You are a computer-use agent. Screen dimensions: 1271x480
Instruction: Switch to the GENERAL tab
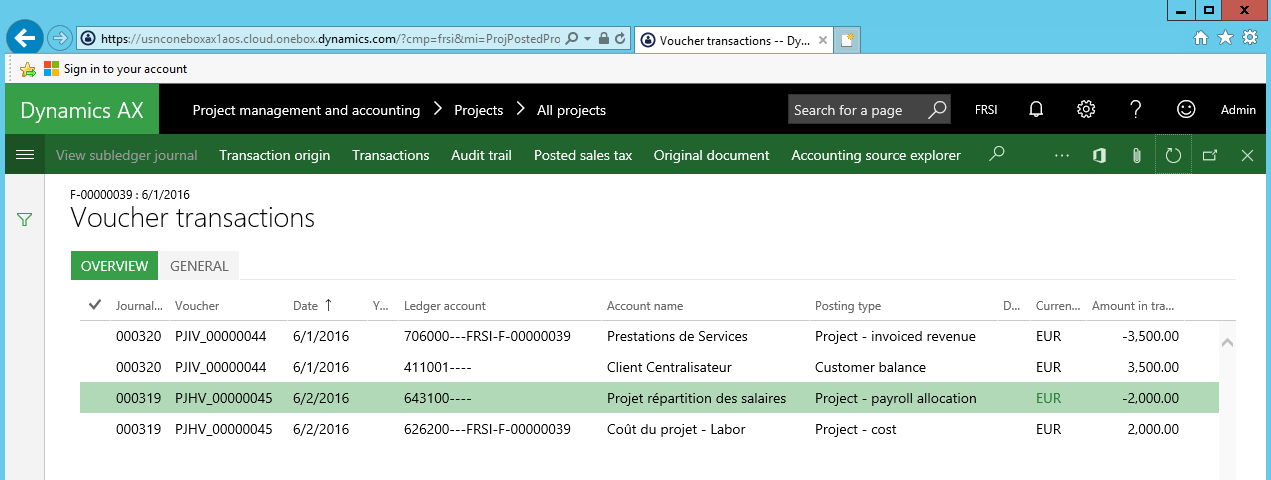point(199,266)
